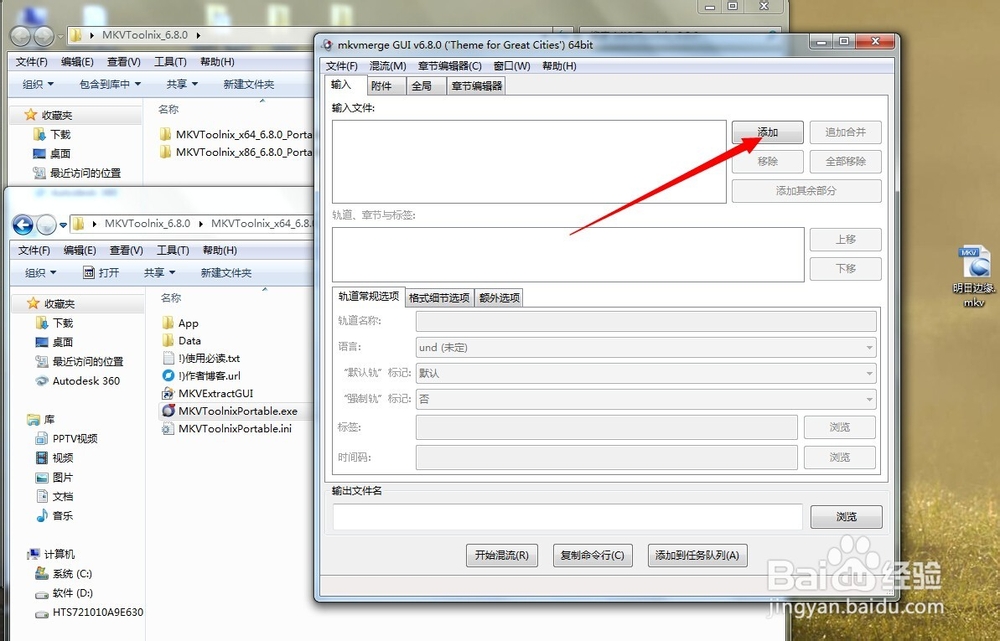Click Back arrow in front Explorer window
Viewport: 1000px width, 641px height.
click(23, 225)
